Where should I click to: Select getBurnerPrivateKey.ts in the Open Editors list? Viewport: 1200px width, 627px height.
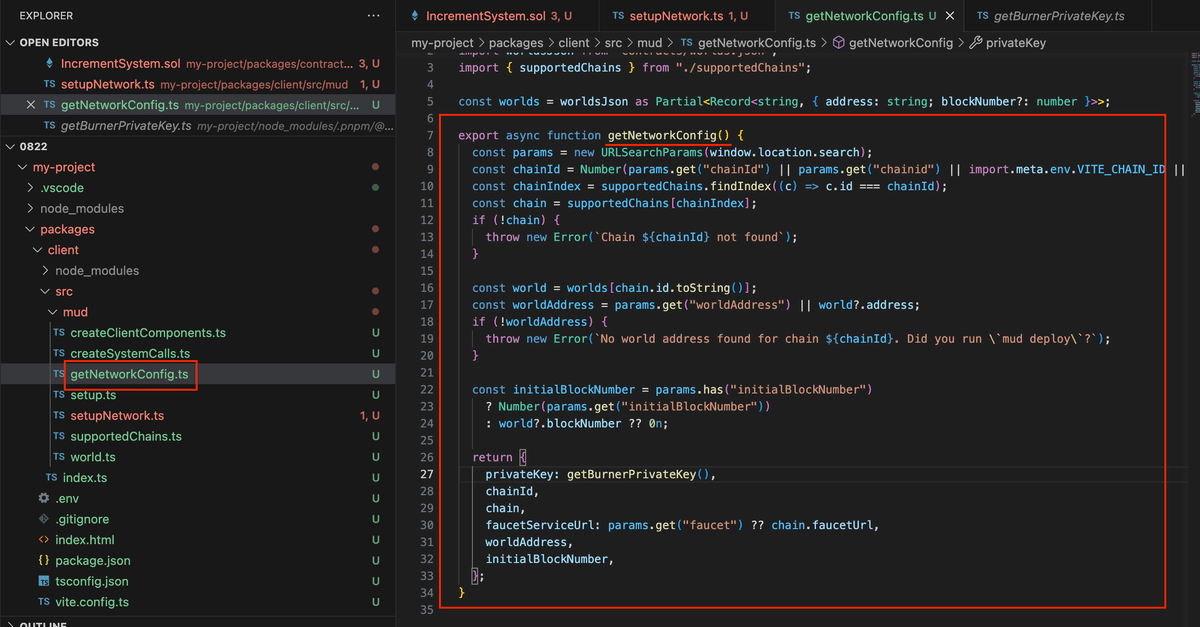tap(197, 126)
